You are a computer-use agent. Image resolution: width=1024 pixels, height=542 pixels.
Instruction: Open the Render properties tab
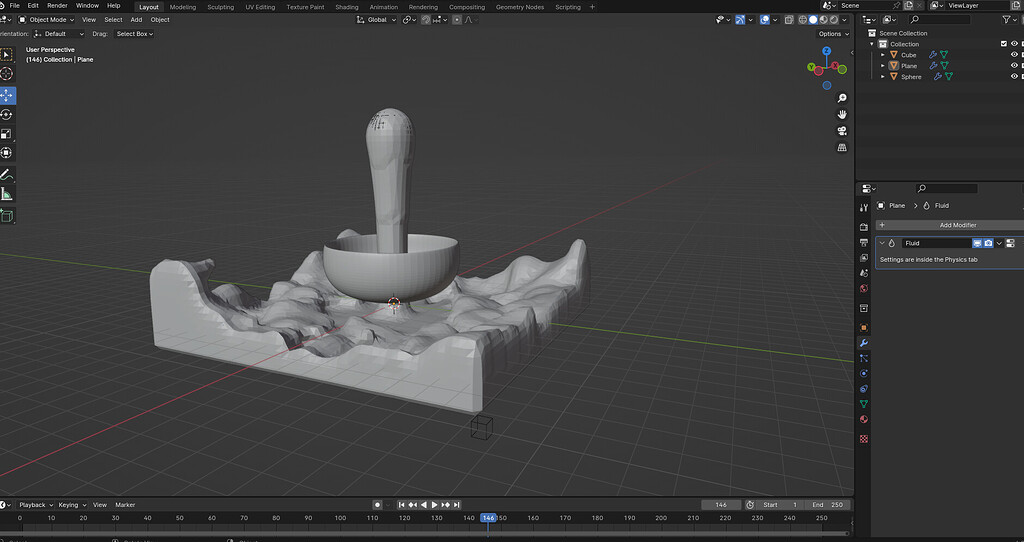point(864,227)
